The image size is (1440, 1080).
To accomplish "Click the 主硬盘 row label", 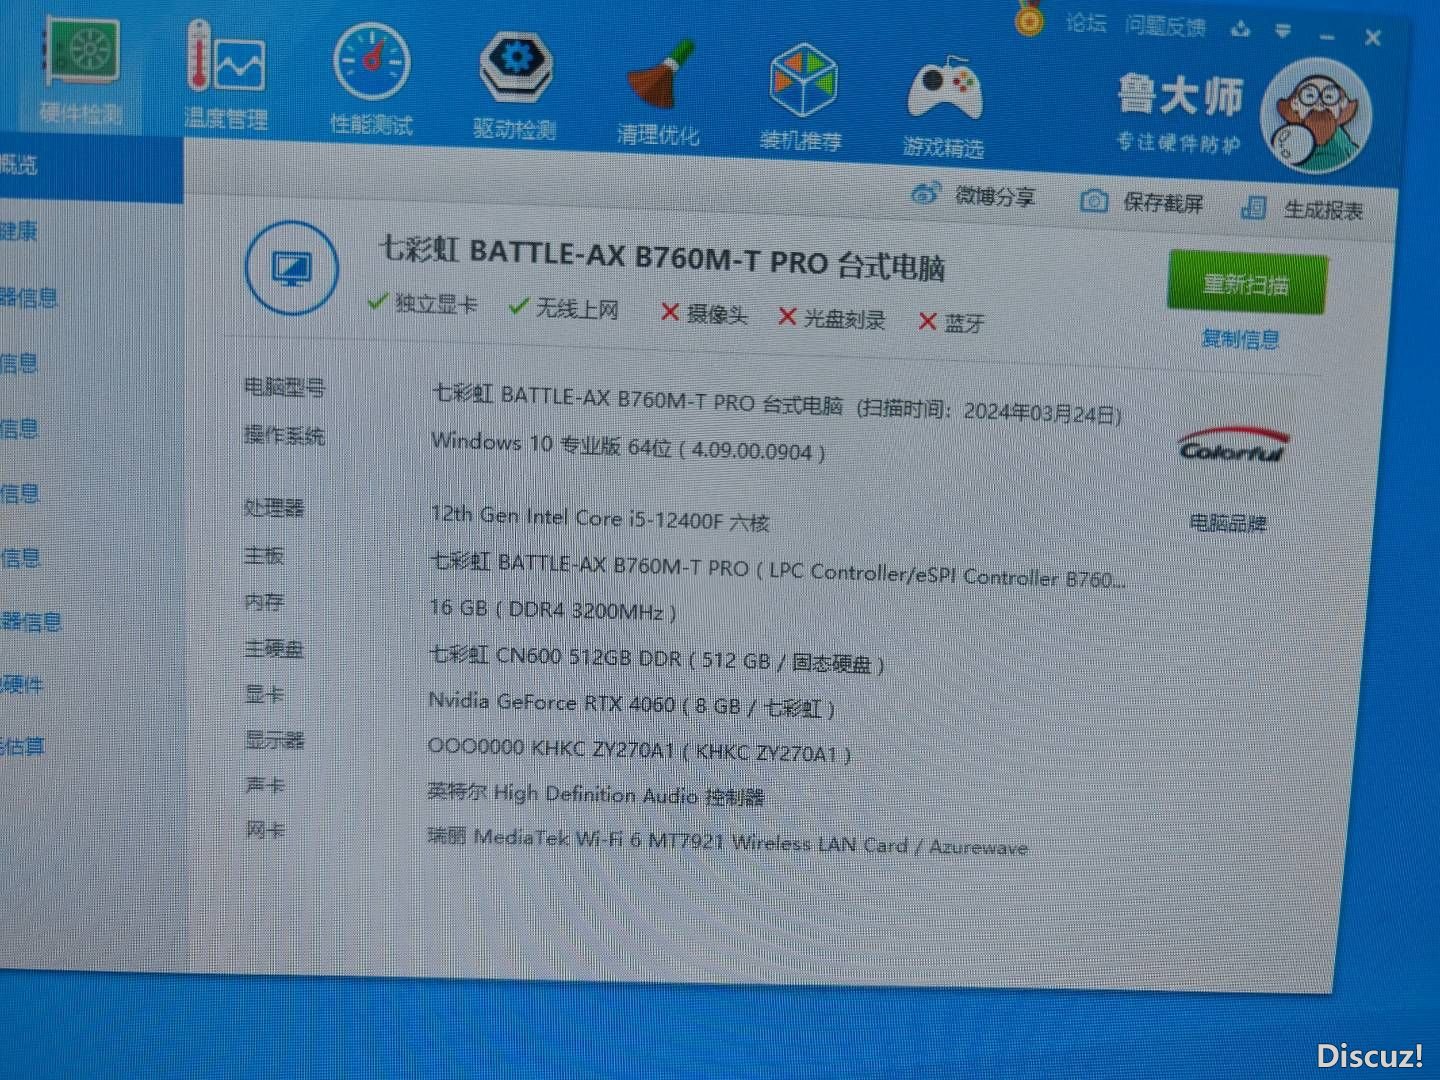I will (274, 648).
